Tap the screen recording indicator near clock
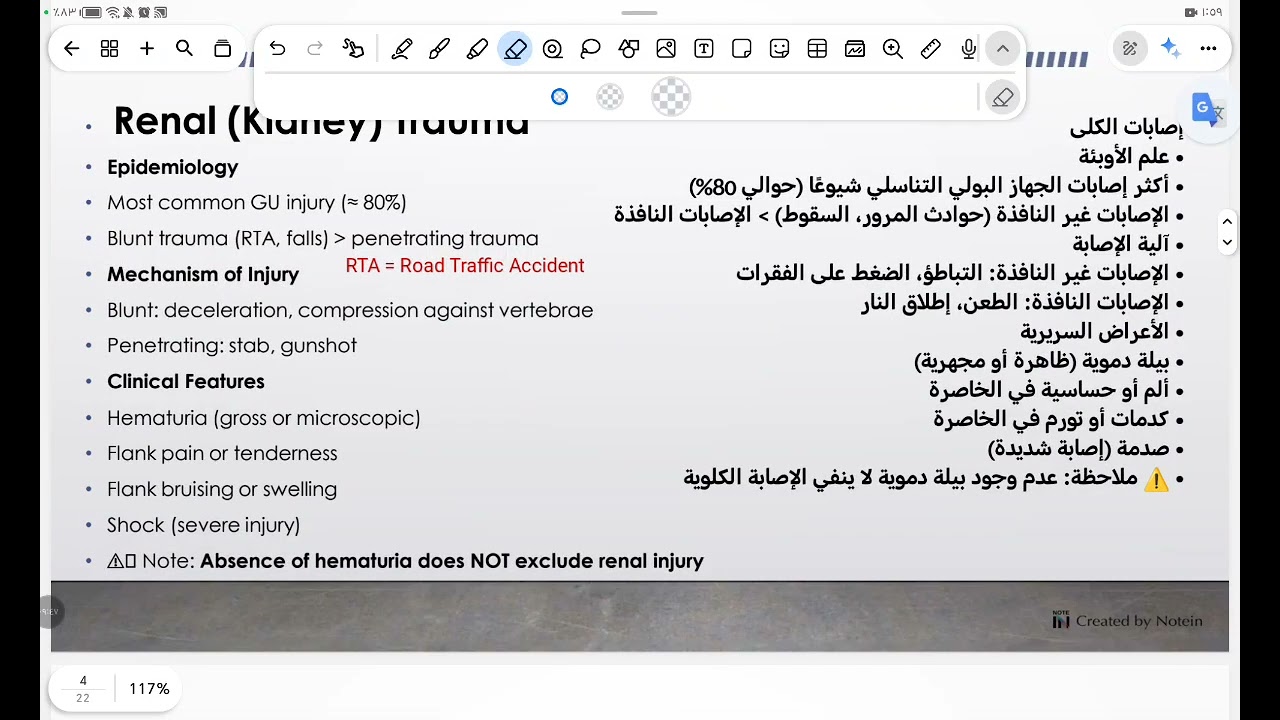The image size is (1280, 720). click(1190, 12)
